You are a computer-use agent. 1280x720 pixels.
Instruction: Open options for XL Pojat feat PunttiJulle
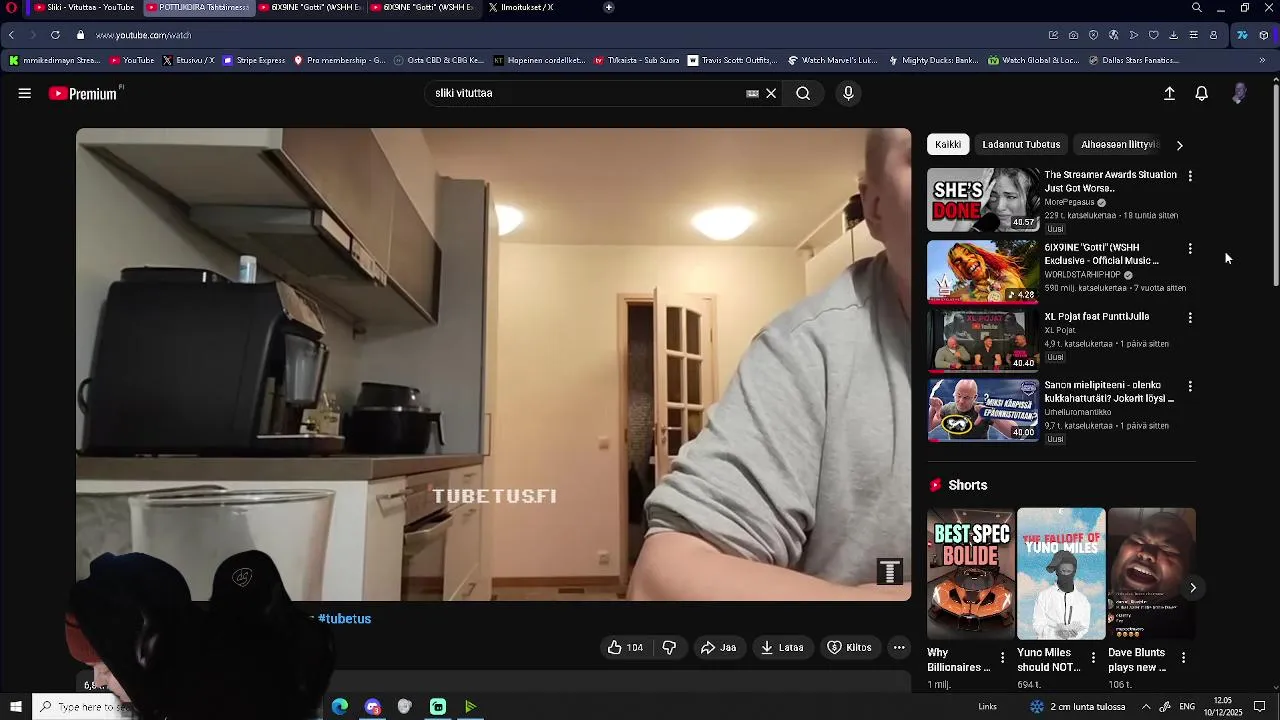pyautogui.click(x=1190, y=318)
